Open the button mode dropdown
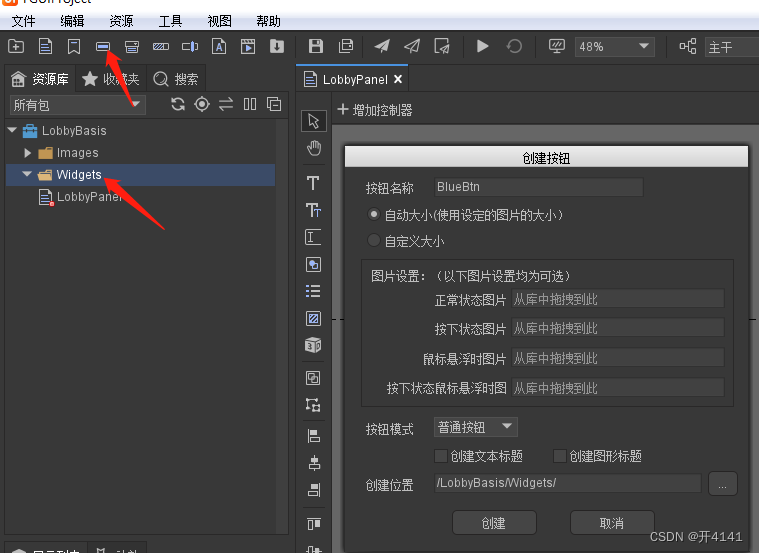 (x=476, y=427)
